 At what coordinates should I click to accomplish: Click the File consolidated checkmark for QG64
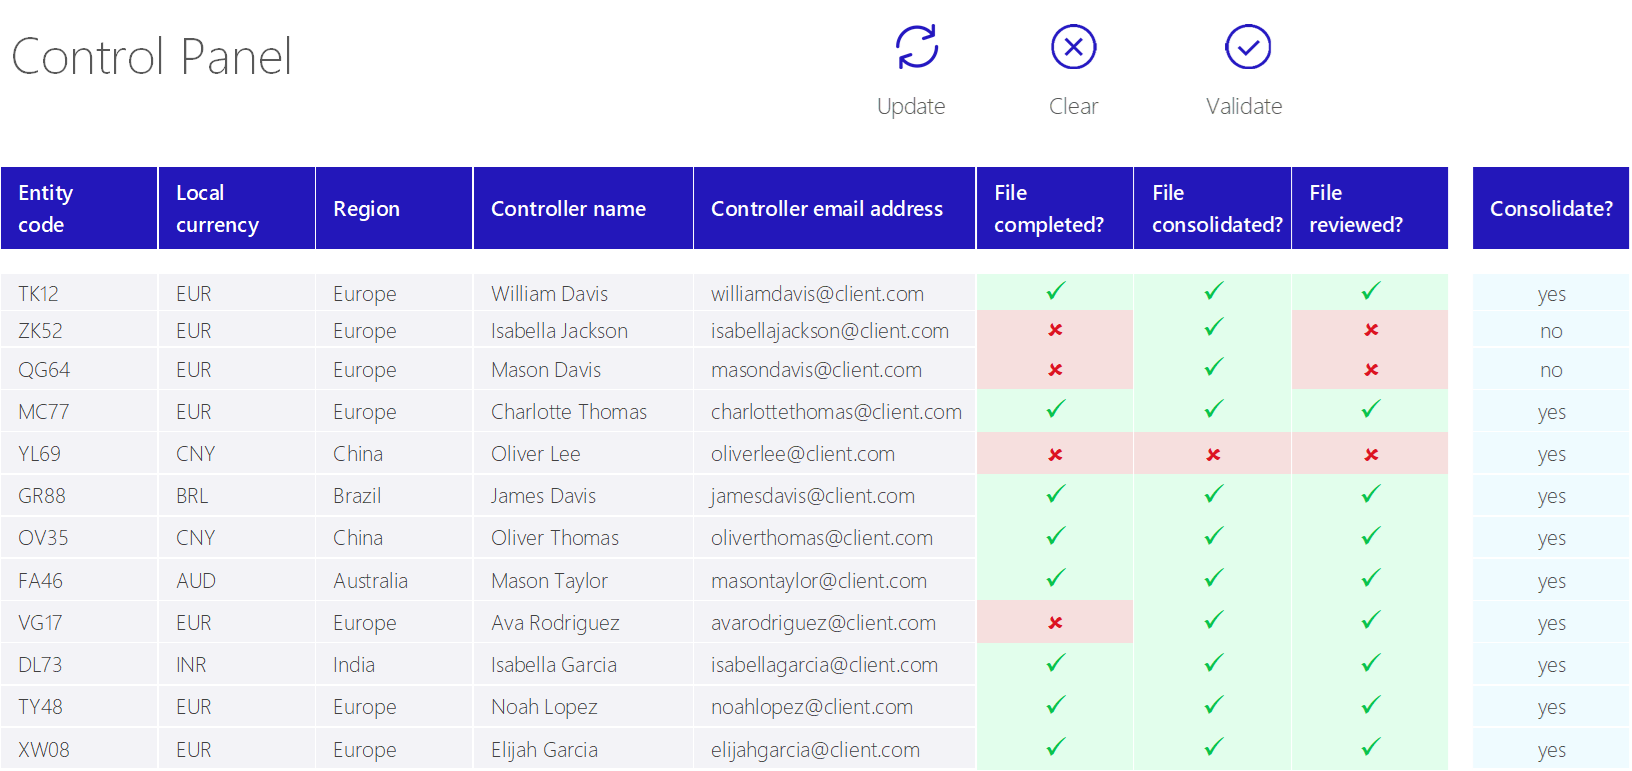tap(1213, 367)
